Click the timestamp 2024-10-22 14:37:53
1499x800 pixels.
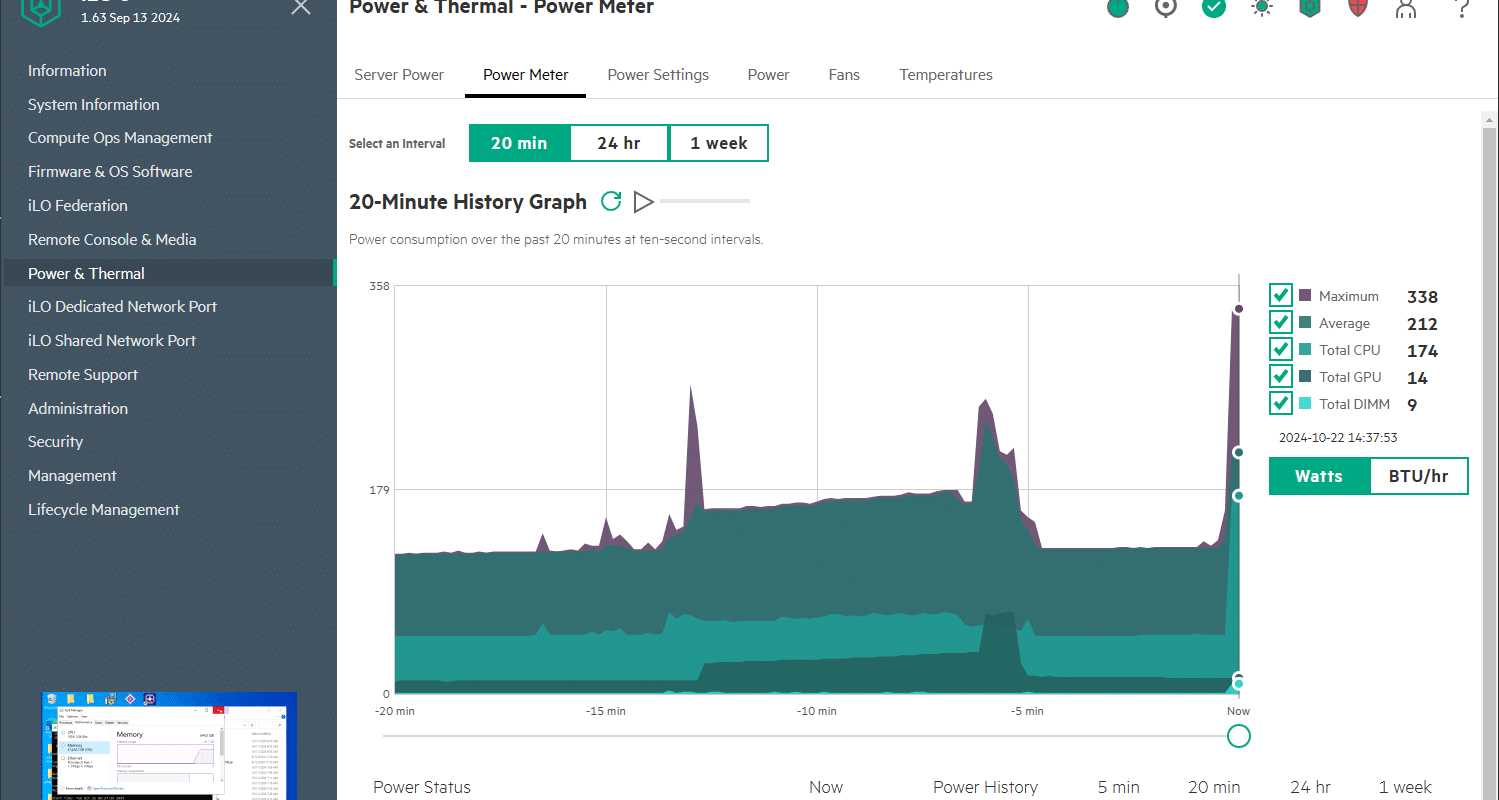point(1338,437)
